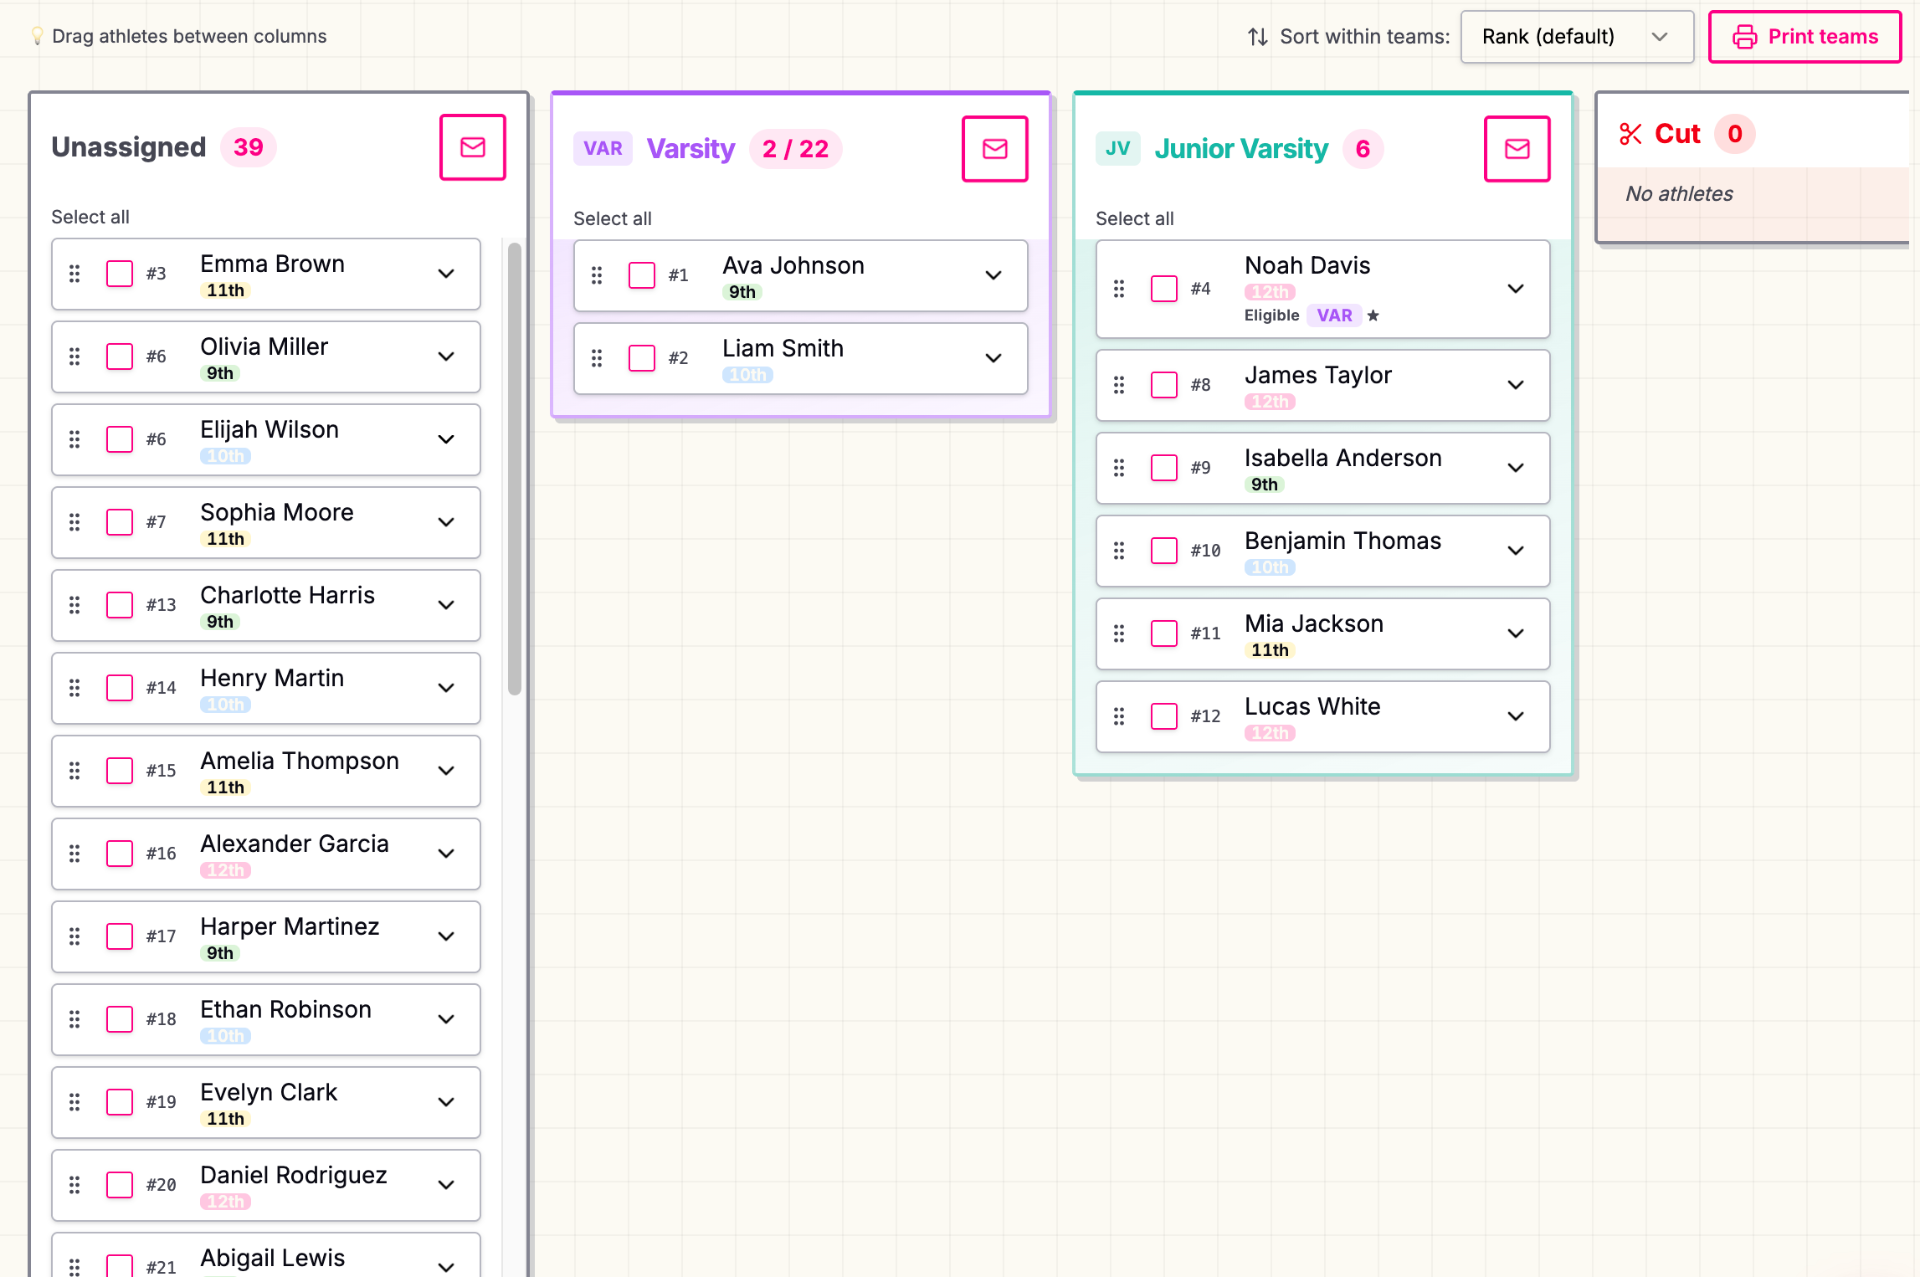Image resolution: width=1920 pixels, height=1277 pixels.
Task: Click the Cut column scissors icon
Action: [1630, 134]
